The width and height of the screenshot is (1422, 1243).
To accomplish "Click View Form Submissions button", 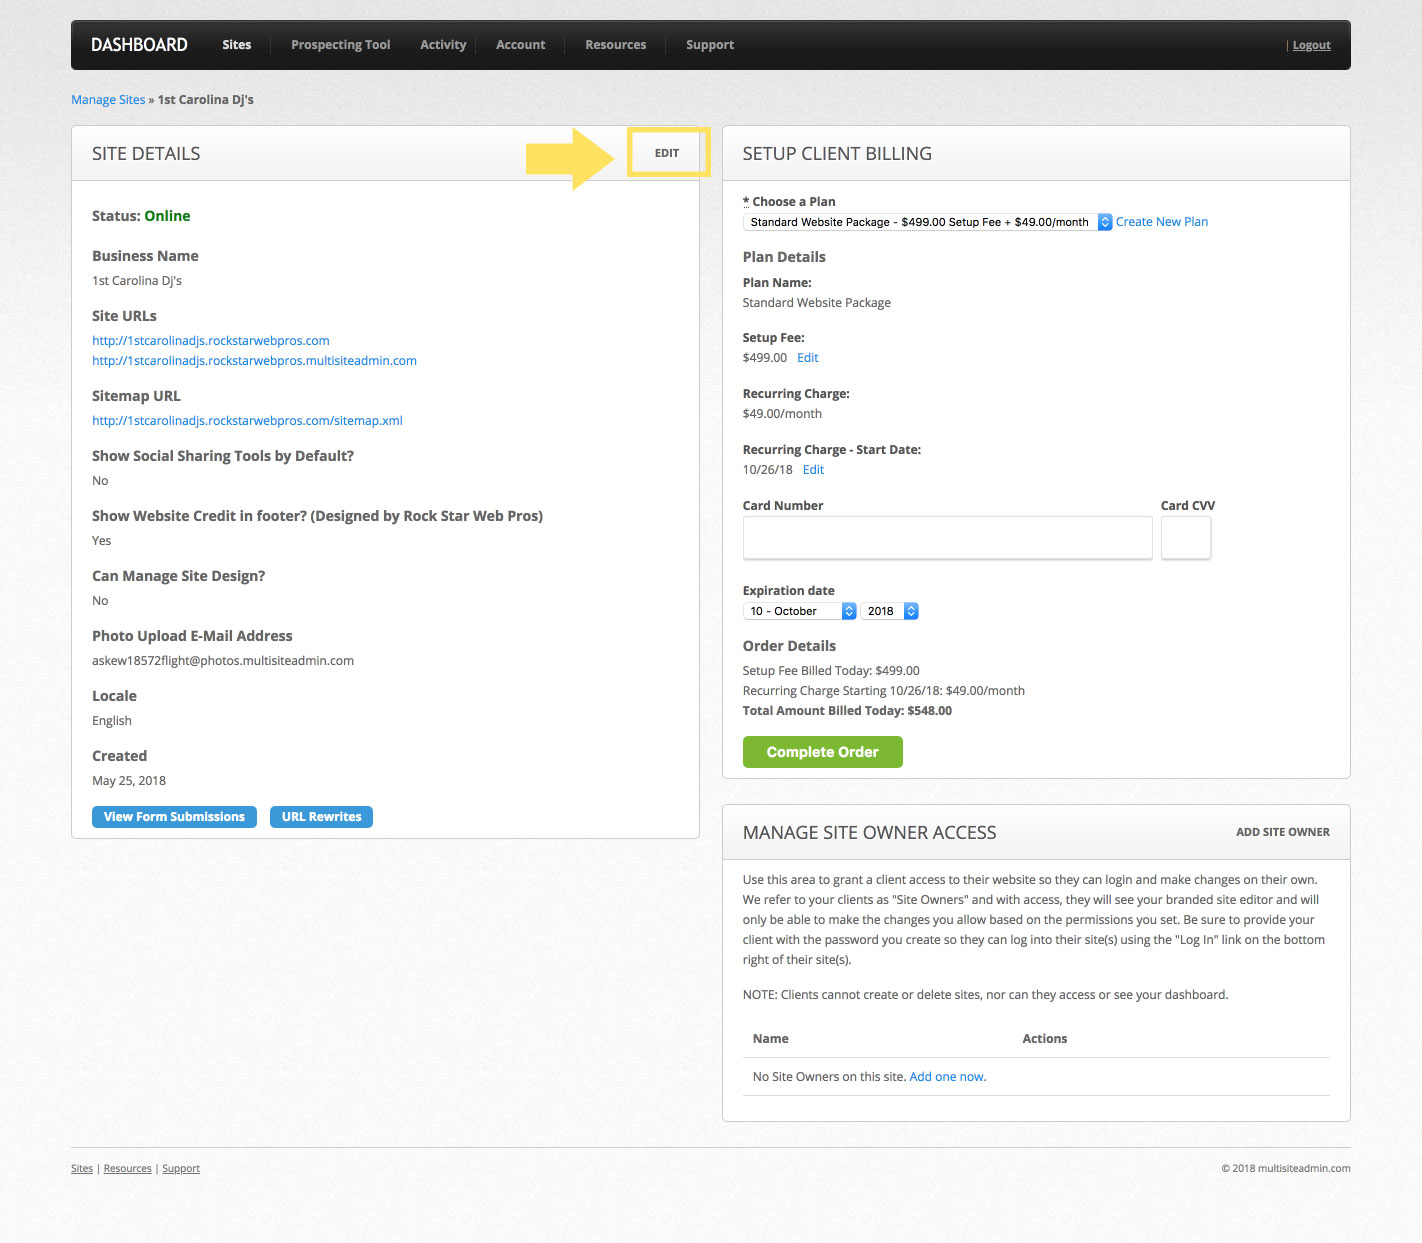I will click(x=174, y=817).
